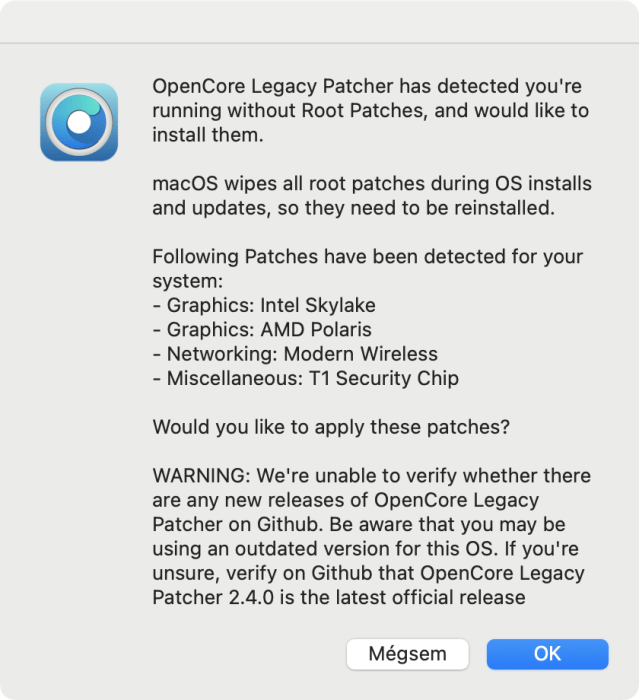Click the "unsure, verify on Github" line
The height and width of the screenshot is (700, 639).
click(368, 573)
